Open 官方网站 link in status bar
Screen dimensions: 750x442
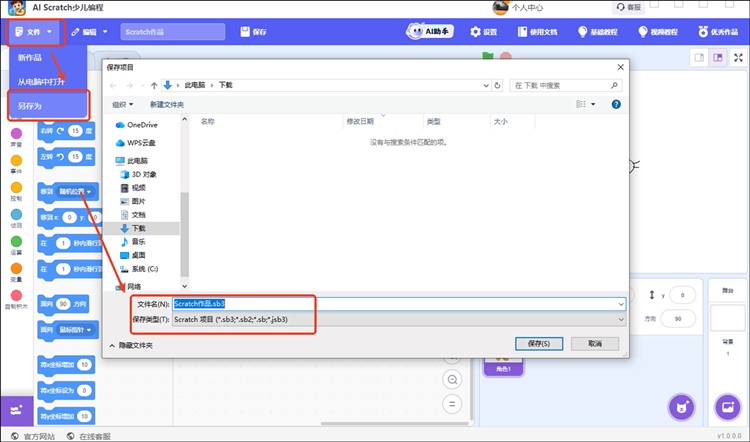pyautogui.click(x=33, y=436)
